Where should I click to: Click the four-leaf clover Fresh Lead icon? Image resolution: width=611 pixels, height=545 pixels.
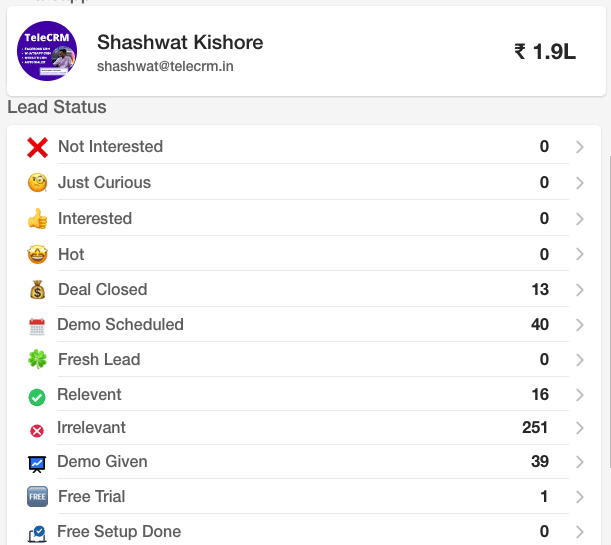click(37, 359)
